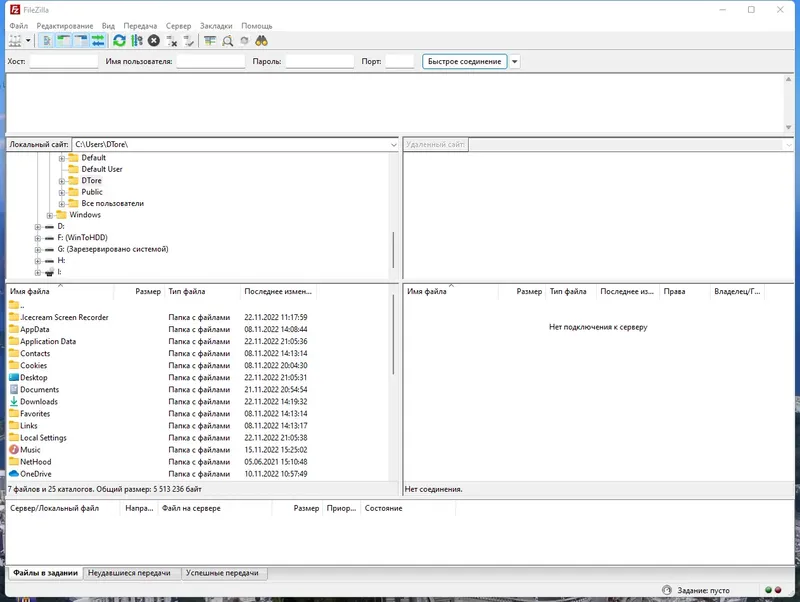800x602 pixels.
Task: Select the OneDrive cloud icon
Action: tap(14, 474)
